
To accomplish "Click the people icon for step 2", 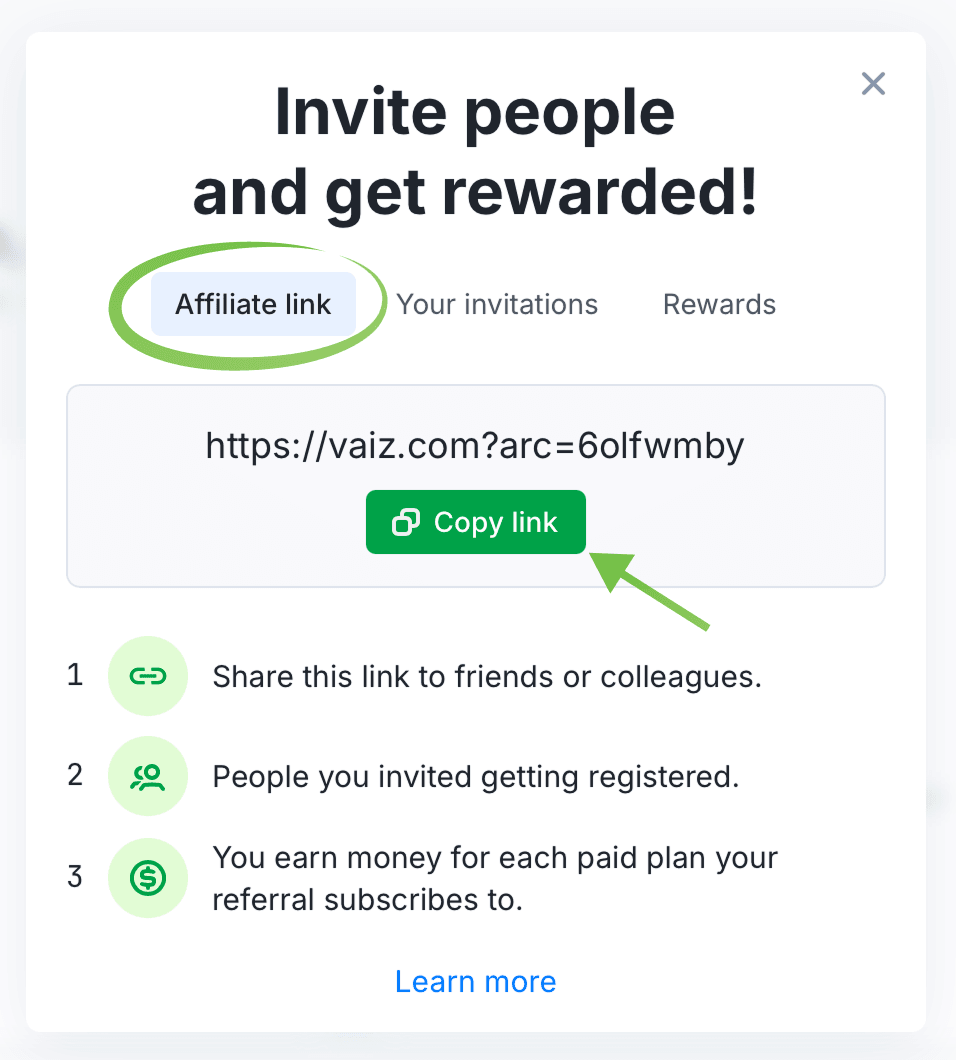I will point(148,777).
